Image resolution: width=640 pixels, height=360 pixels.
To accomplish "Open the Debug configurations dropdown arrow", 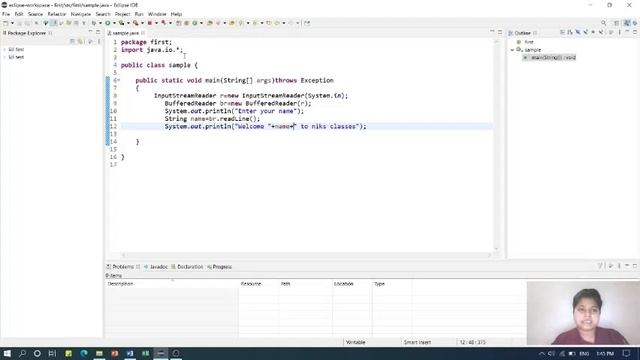I will 100,23.
